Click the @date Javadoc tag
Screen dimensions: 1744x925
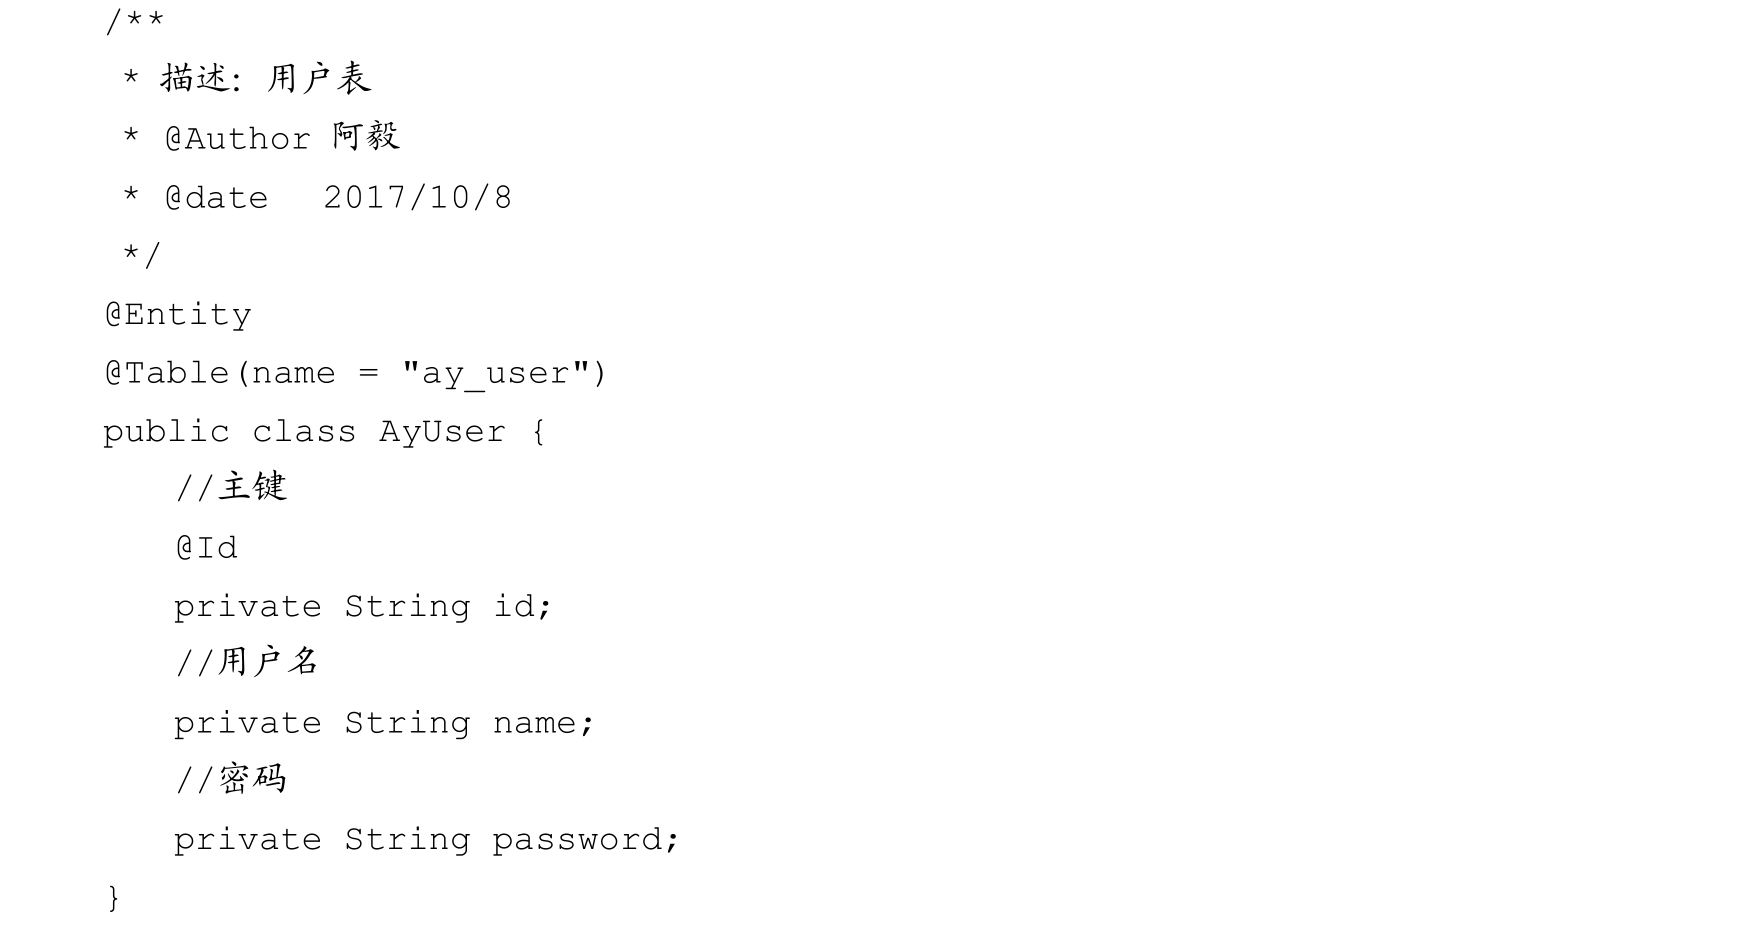tap(216, 198)
